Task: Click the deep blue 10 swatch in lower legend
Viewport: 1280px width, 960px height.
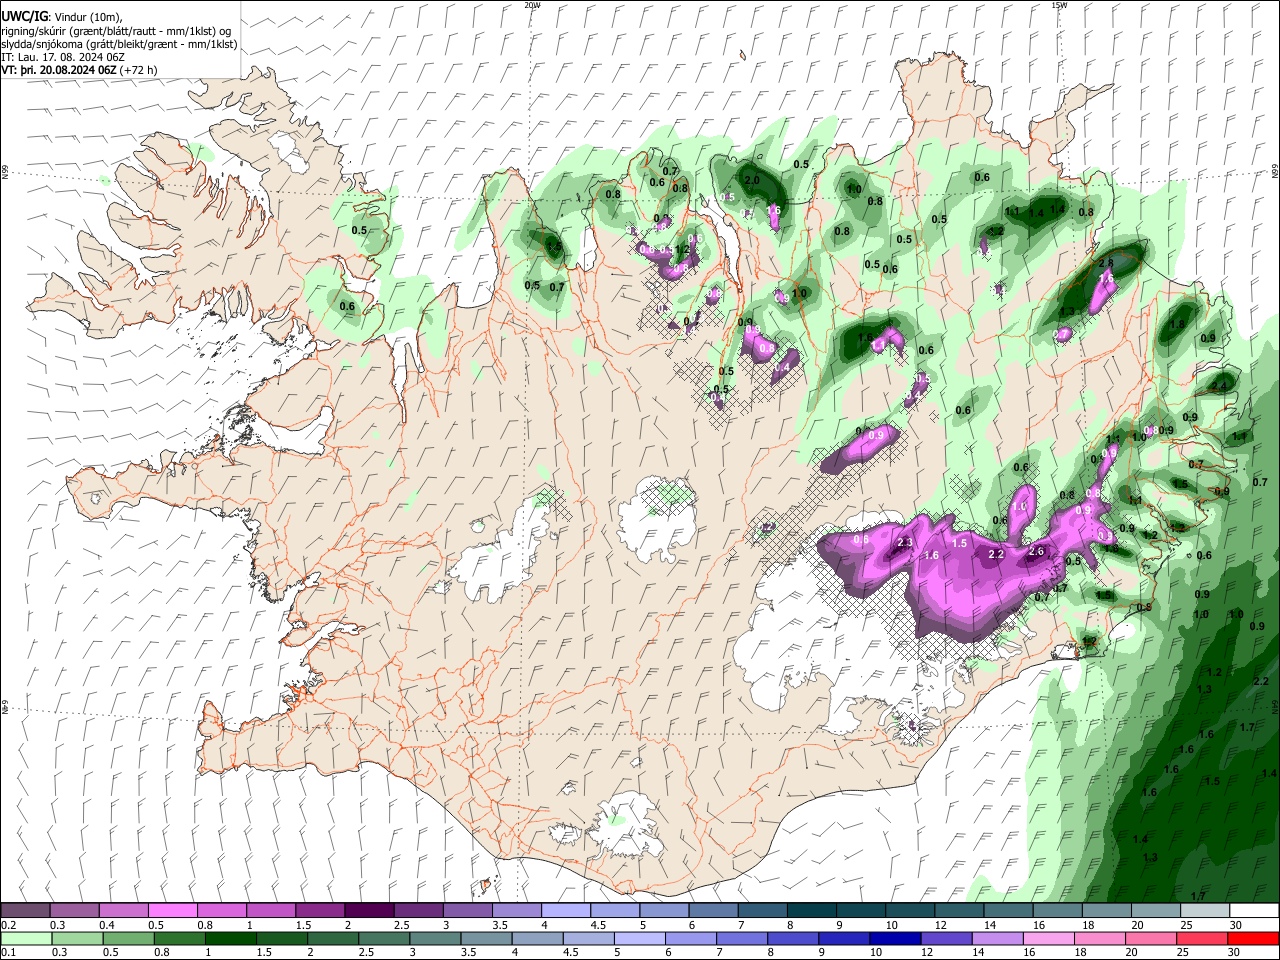Action: [893, 938]
